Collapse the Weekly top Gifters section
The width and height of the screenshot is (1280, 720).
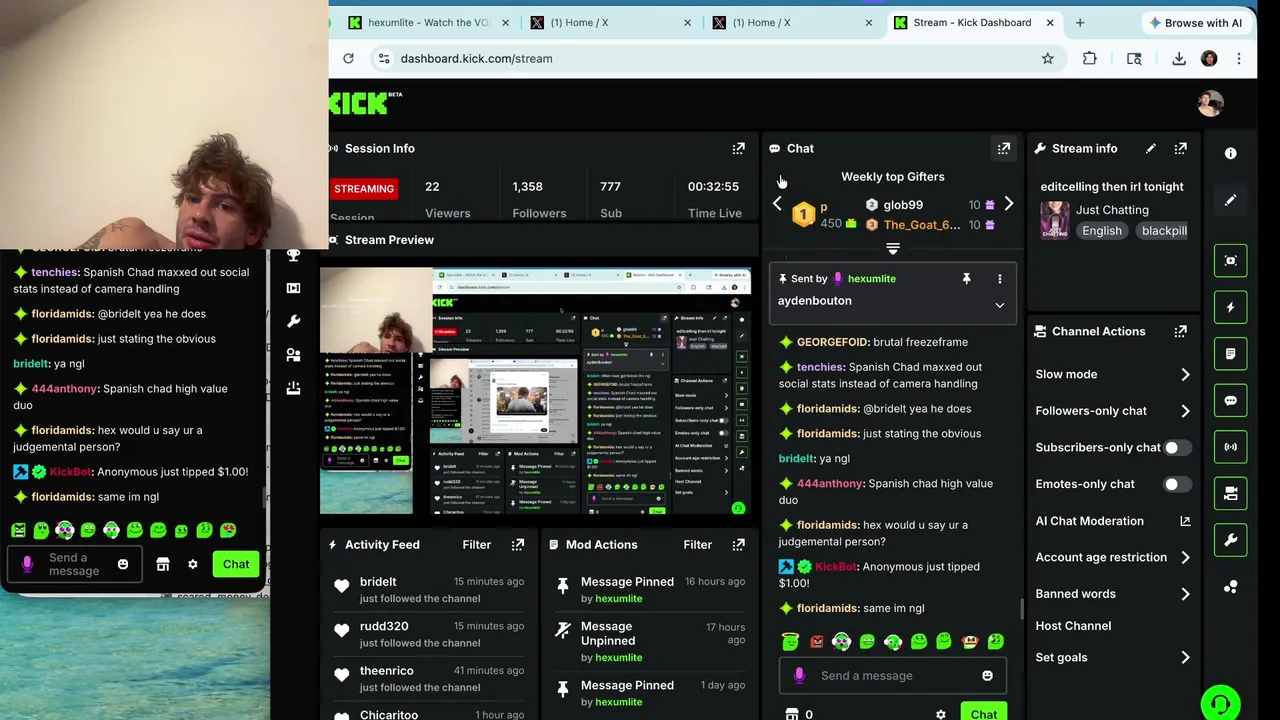coord(893,248)
